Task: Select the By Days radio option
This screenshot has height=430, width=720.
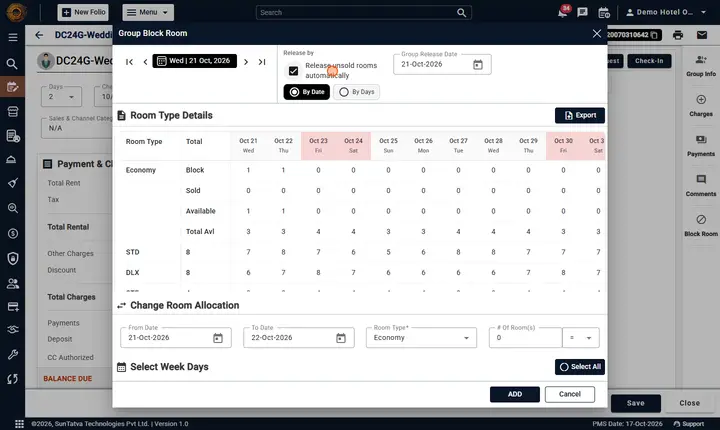Action: (356, 92)
